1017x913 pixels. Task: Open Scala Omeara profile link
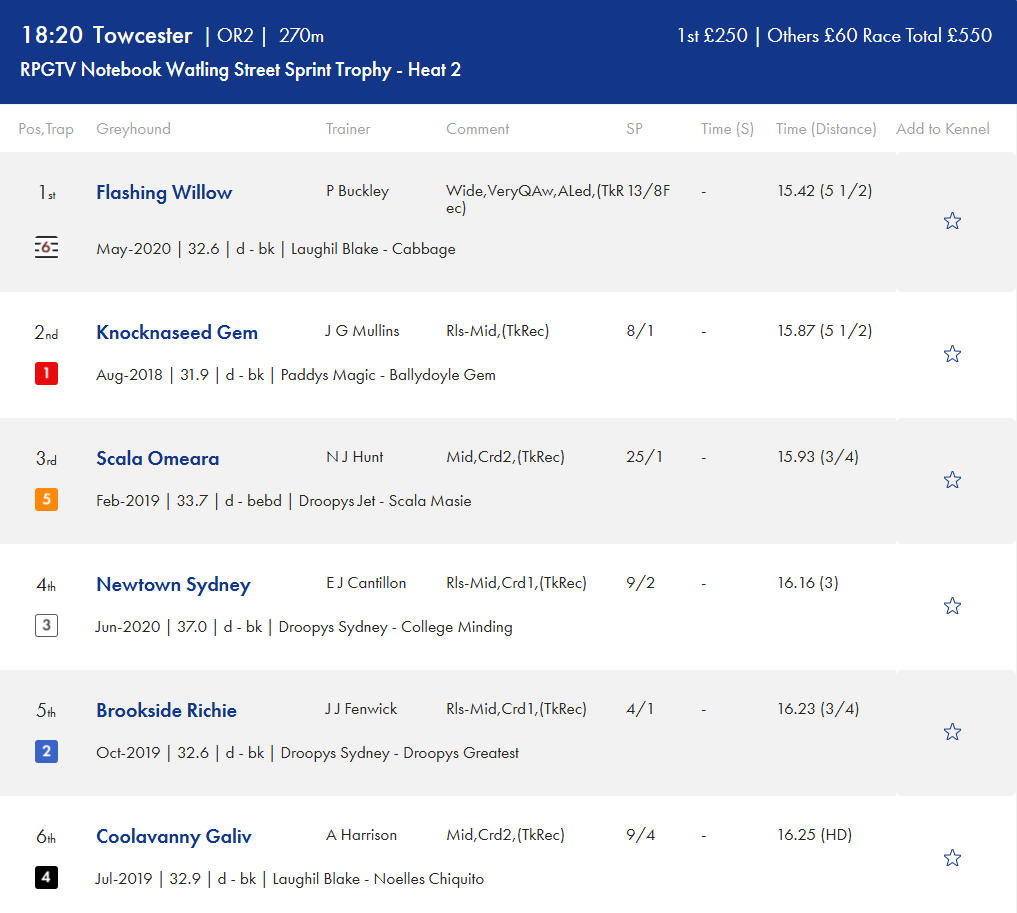157,459
